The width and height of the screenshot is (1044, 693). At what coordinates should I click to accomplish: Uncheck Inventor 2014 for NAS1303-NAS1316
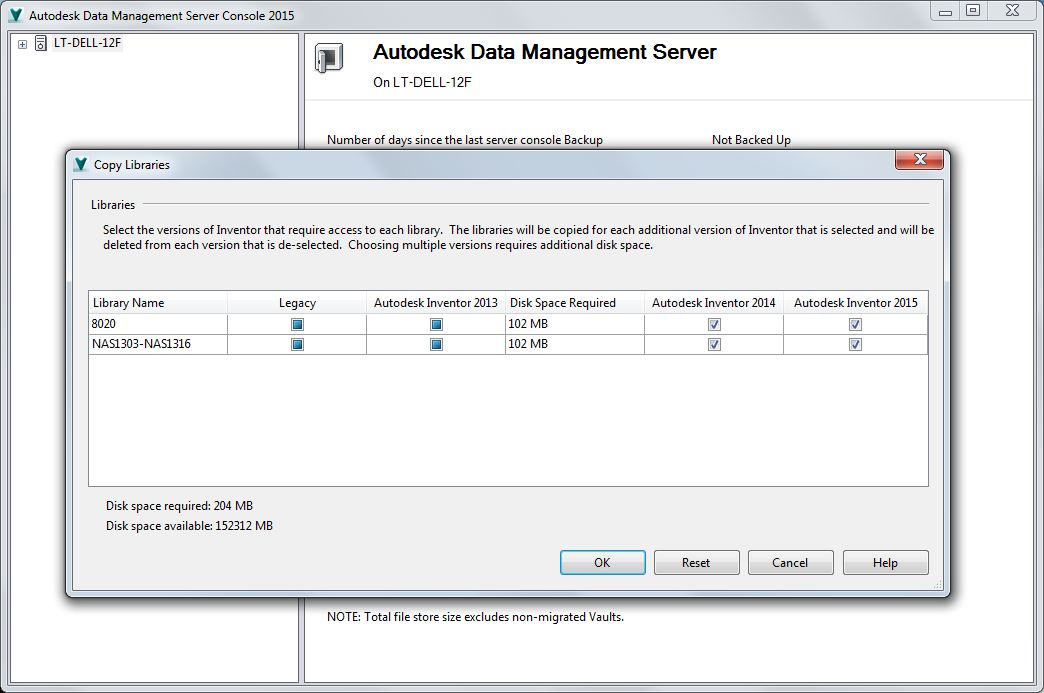click(714, 344)
